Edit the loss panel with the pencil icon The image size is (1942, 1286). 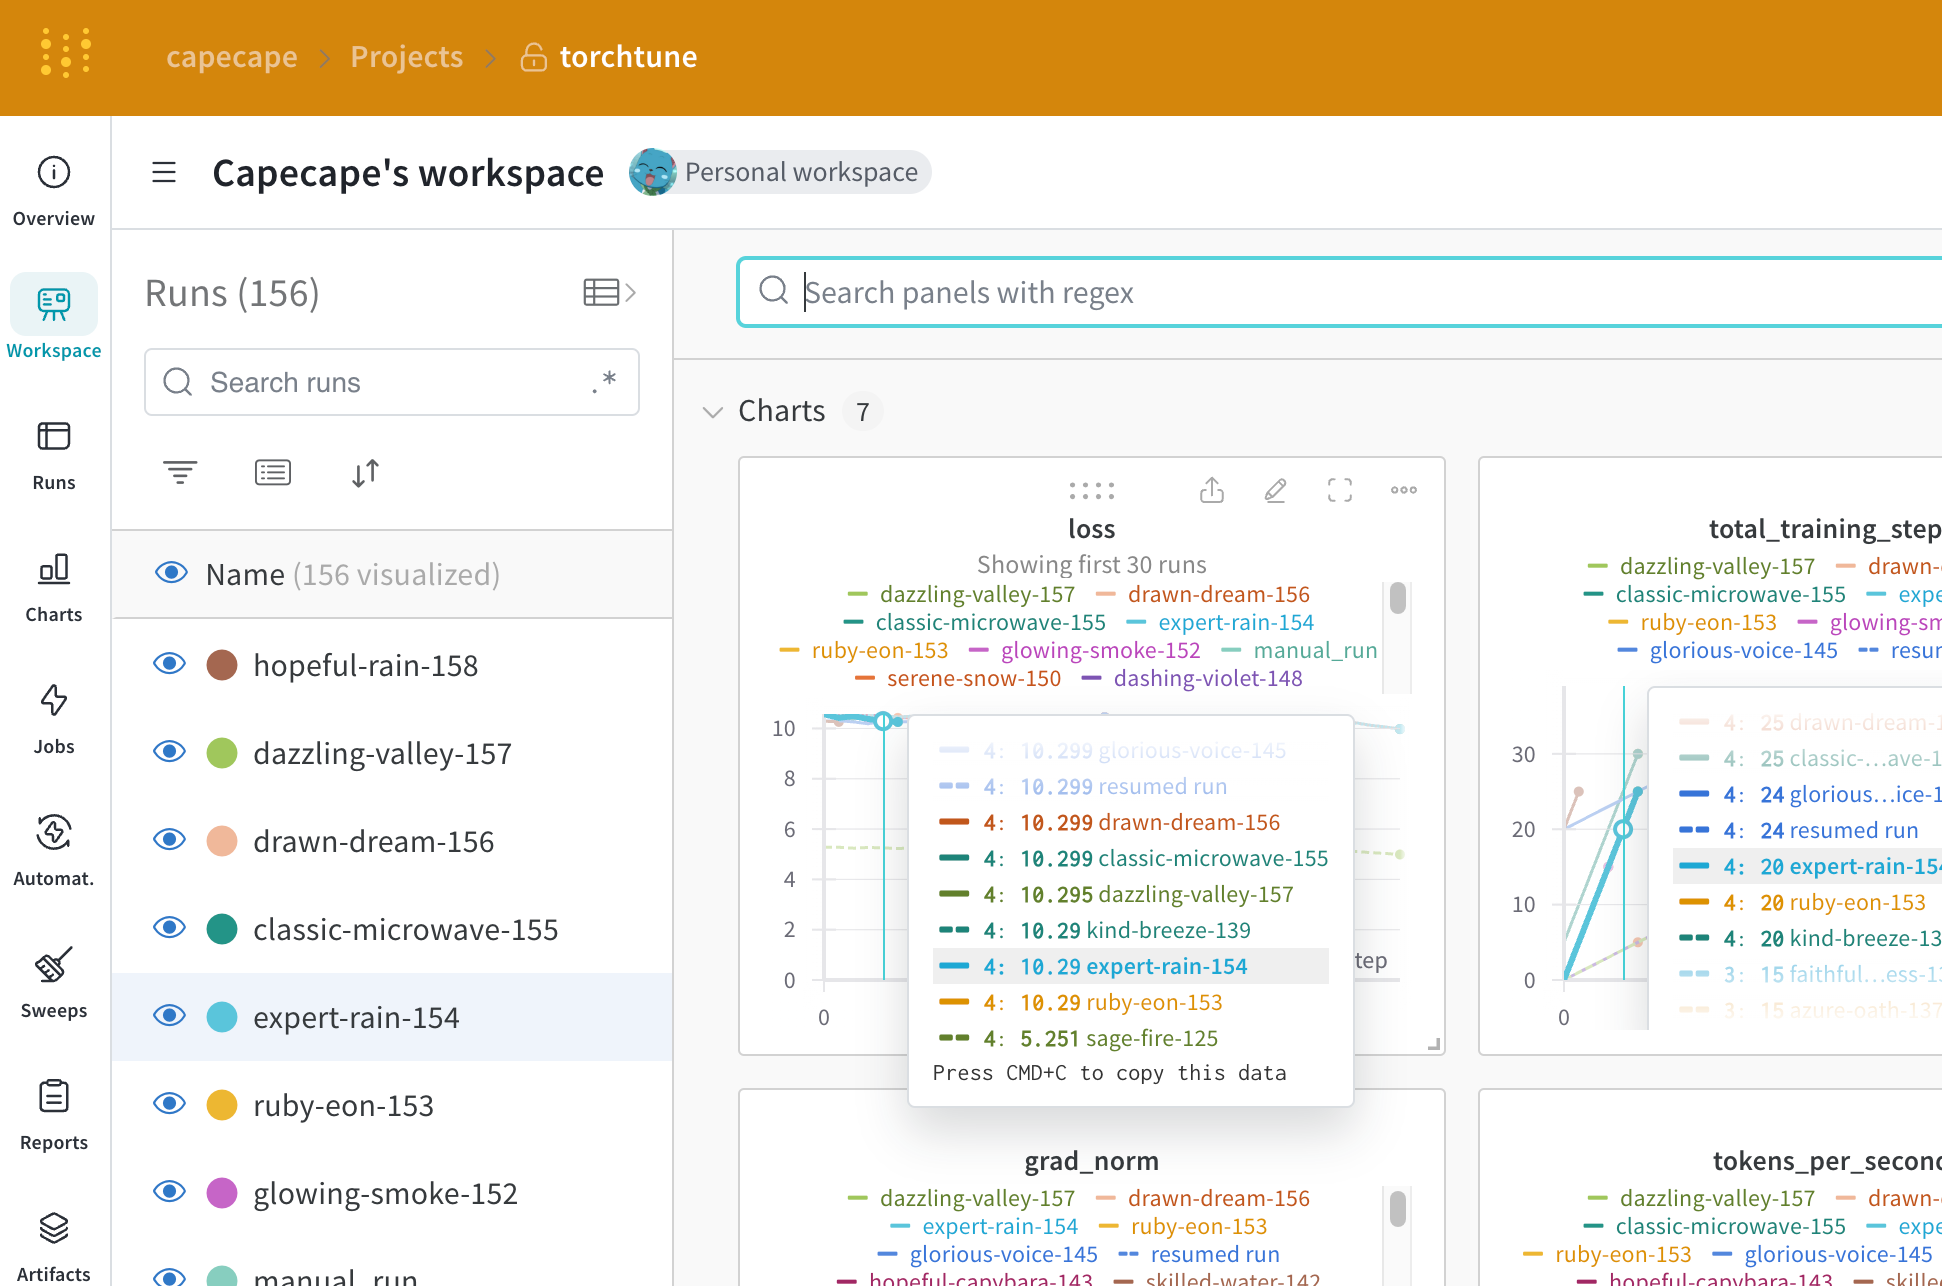1275,491
